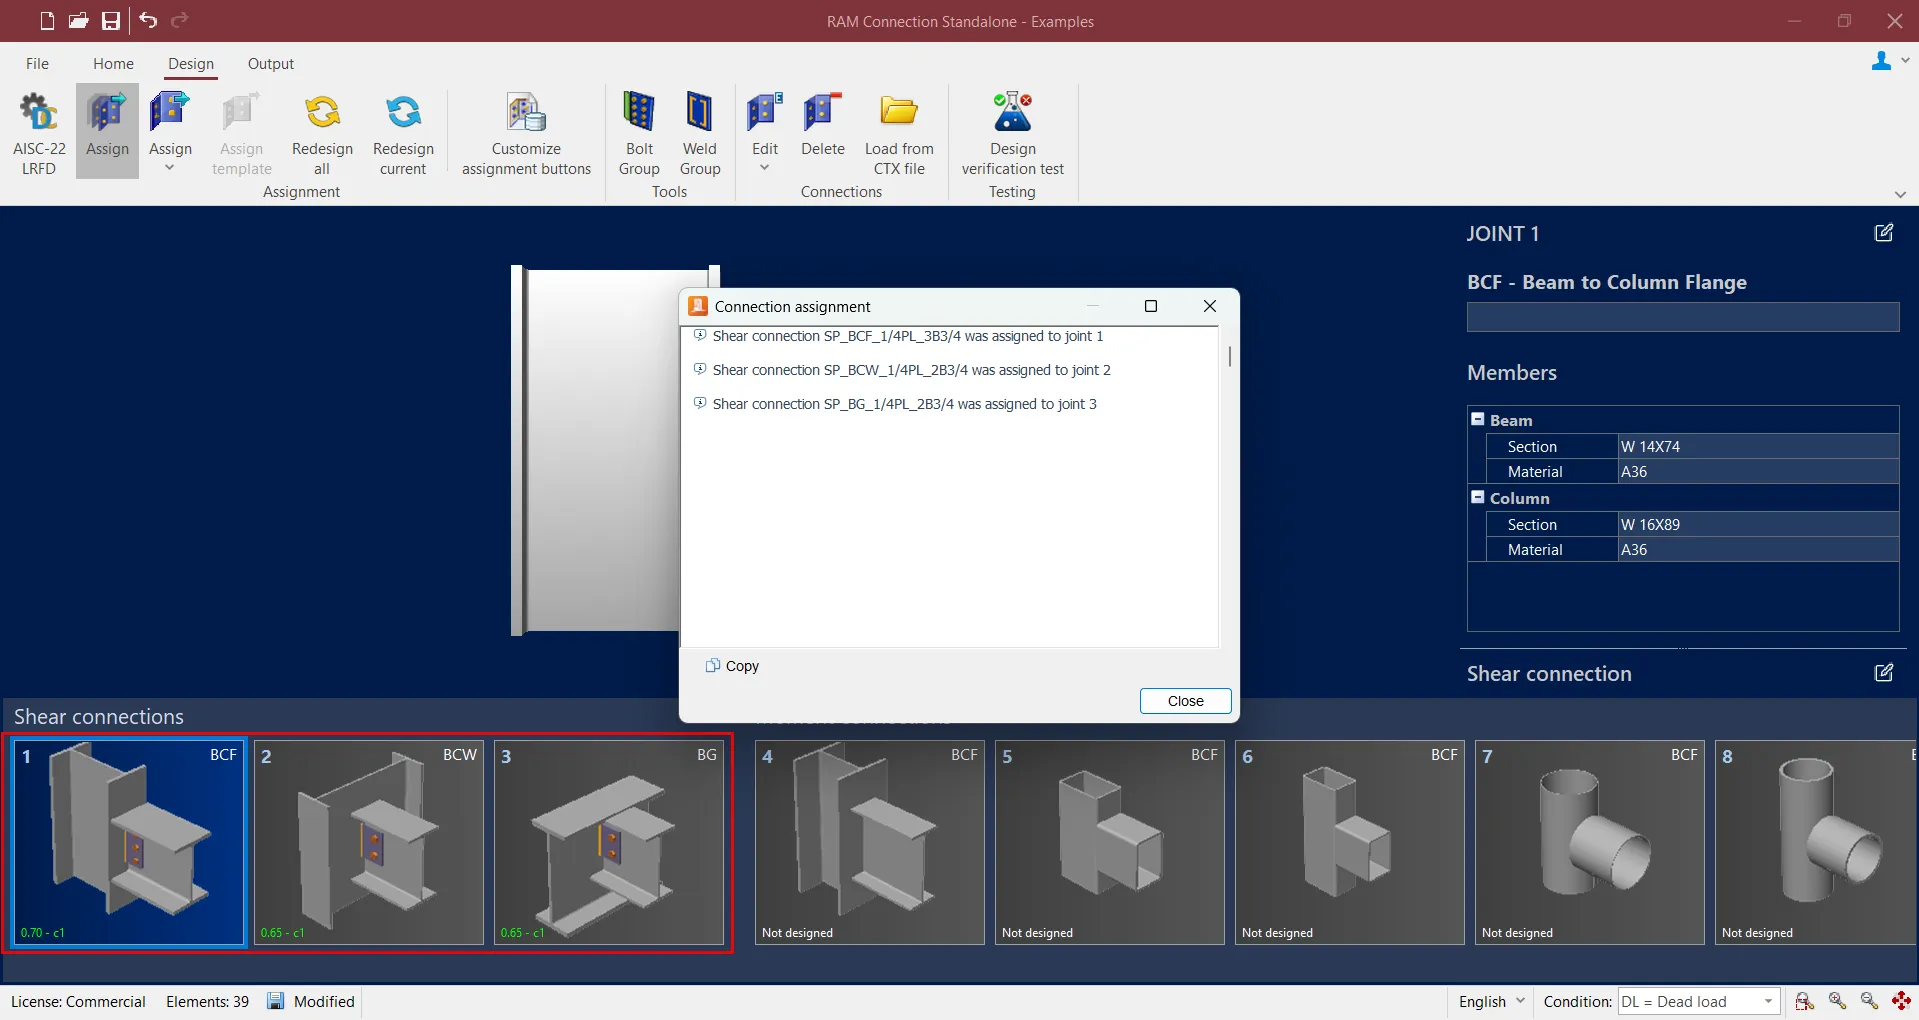Screen dimensions: 1919x1020
Task: Click the License: Commercial status text
Action: [x=78, y=1001]
